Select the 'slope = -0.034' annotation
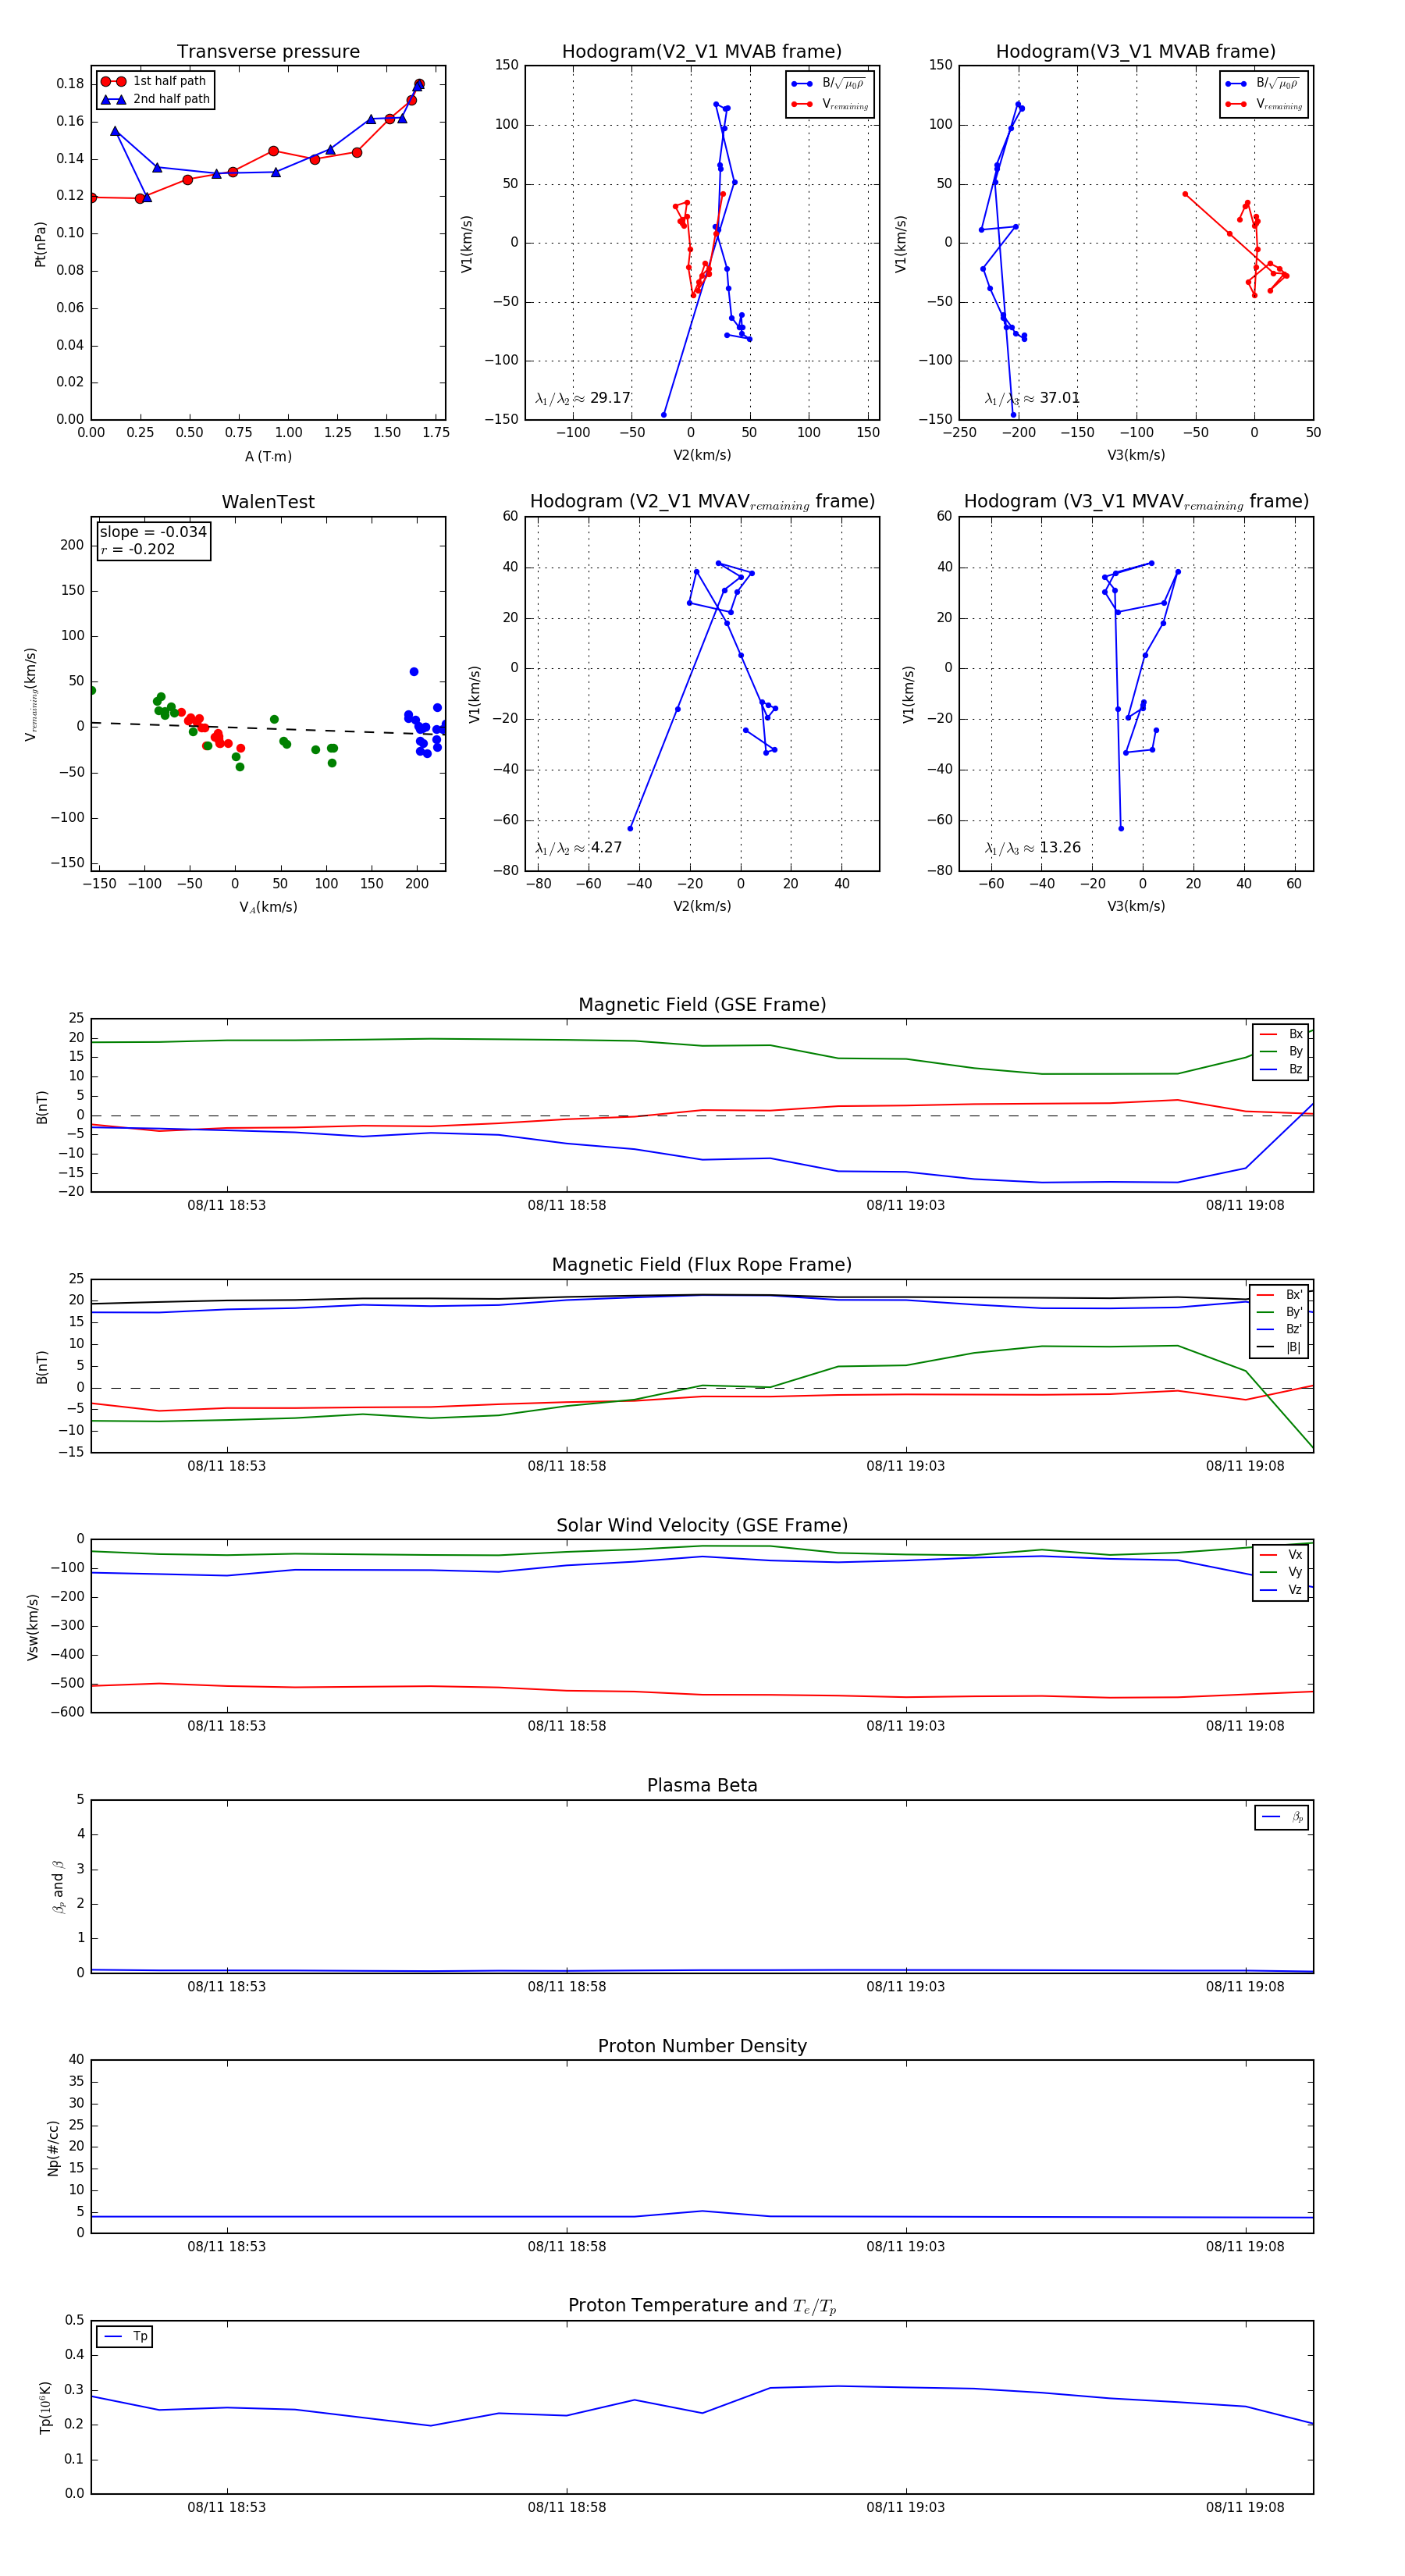The width and height of the screenshot is (1405, 2576). click(153, 532)
